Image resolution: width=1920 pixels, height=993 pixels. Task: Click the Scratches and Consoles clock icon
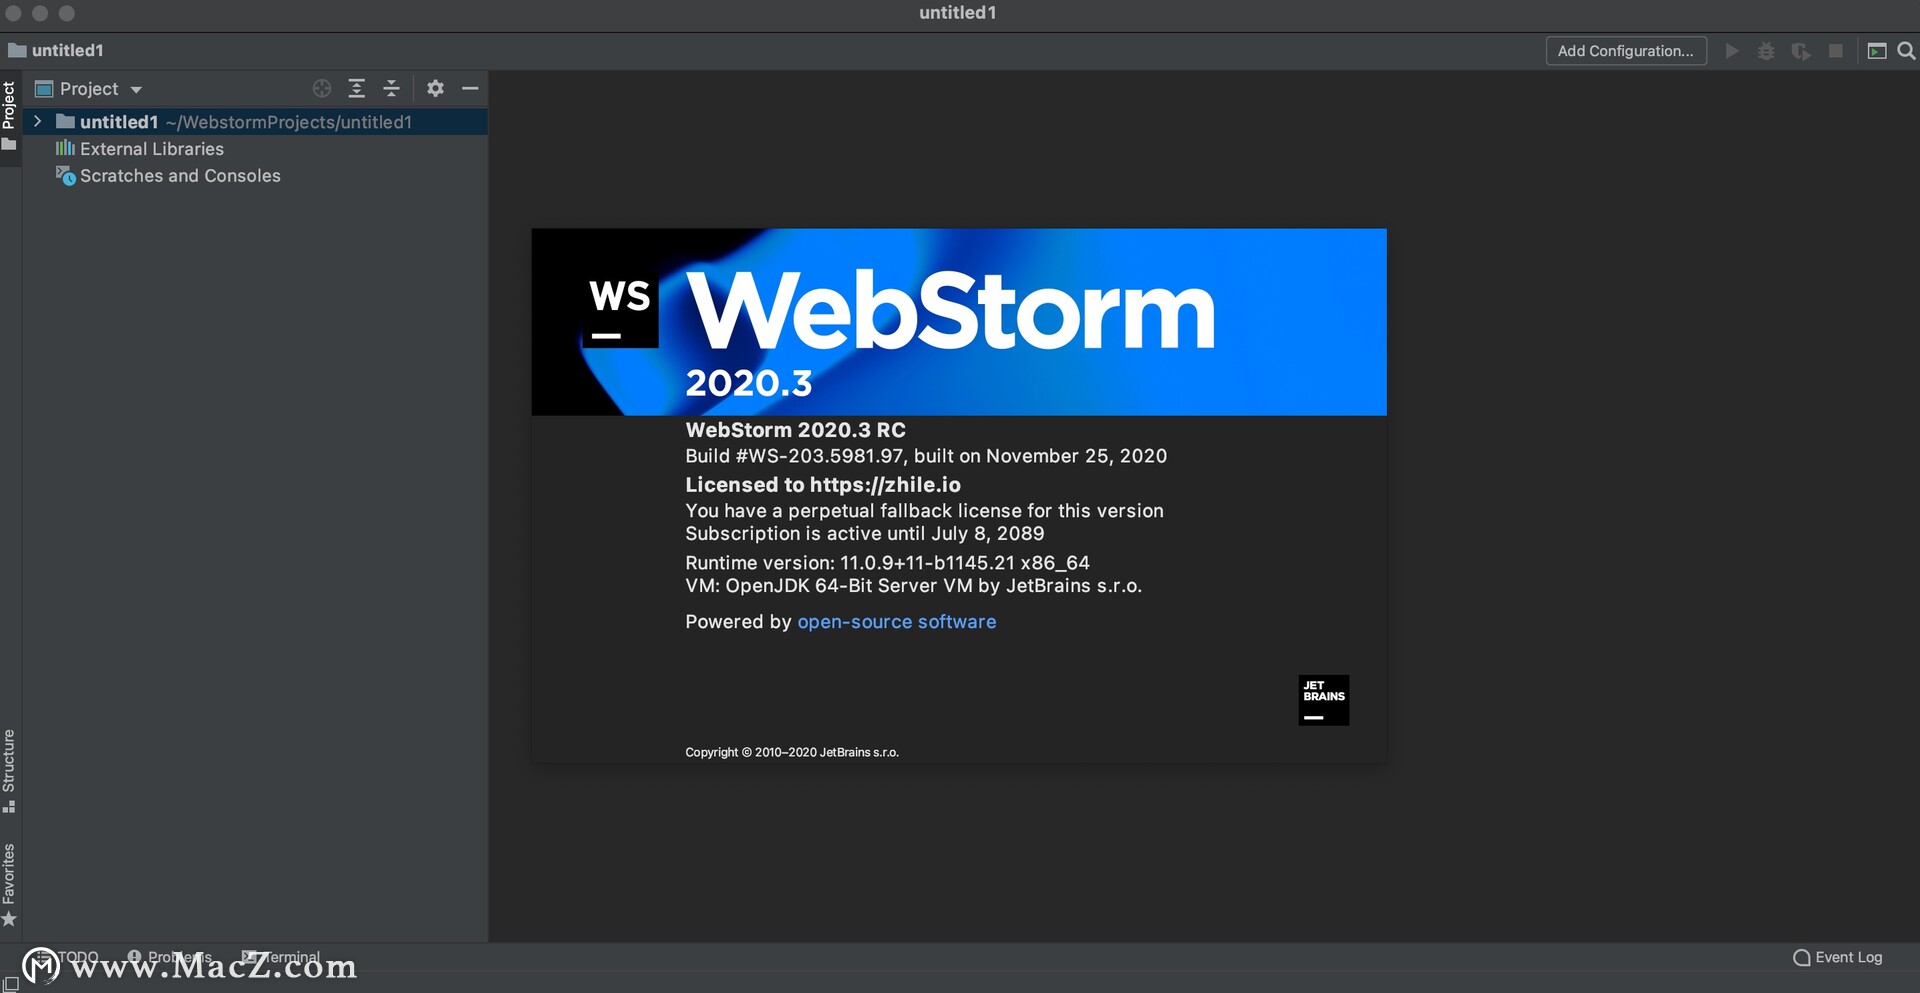[65, 176]
